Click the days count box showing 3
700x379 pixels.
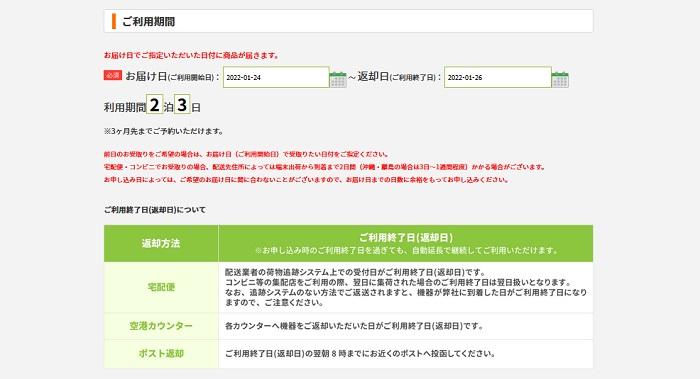pos(182,104)
